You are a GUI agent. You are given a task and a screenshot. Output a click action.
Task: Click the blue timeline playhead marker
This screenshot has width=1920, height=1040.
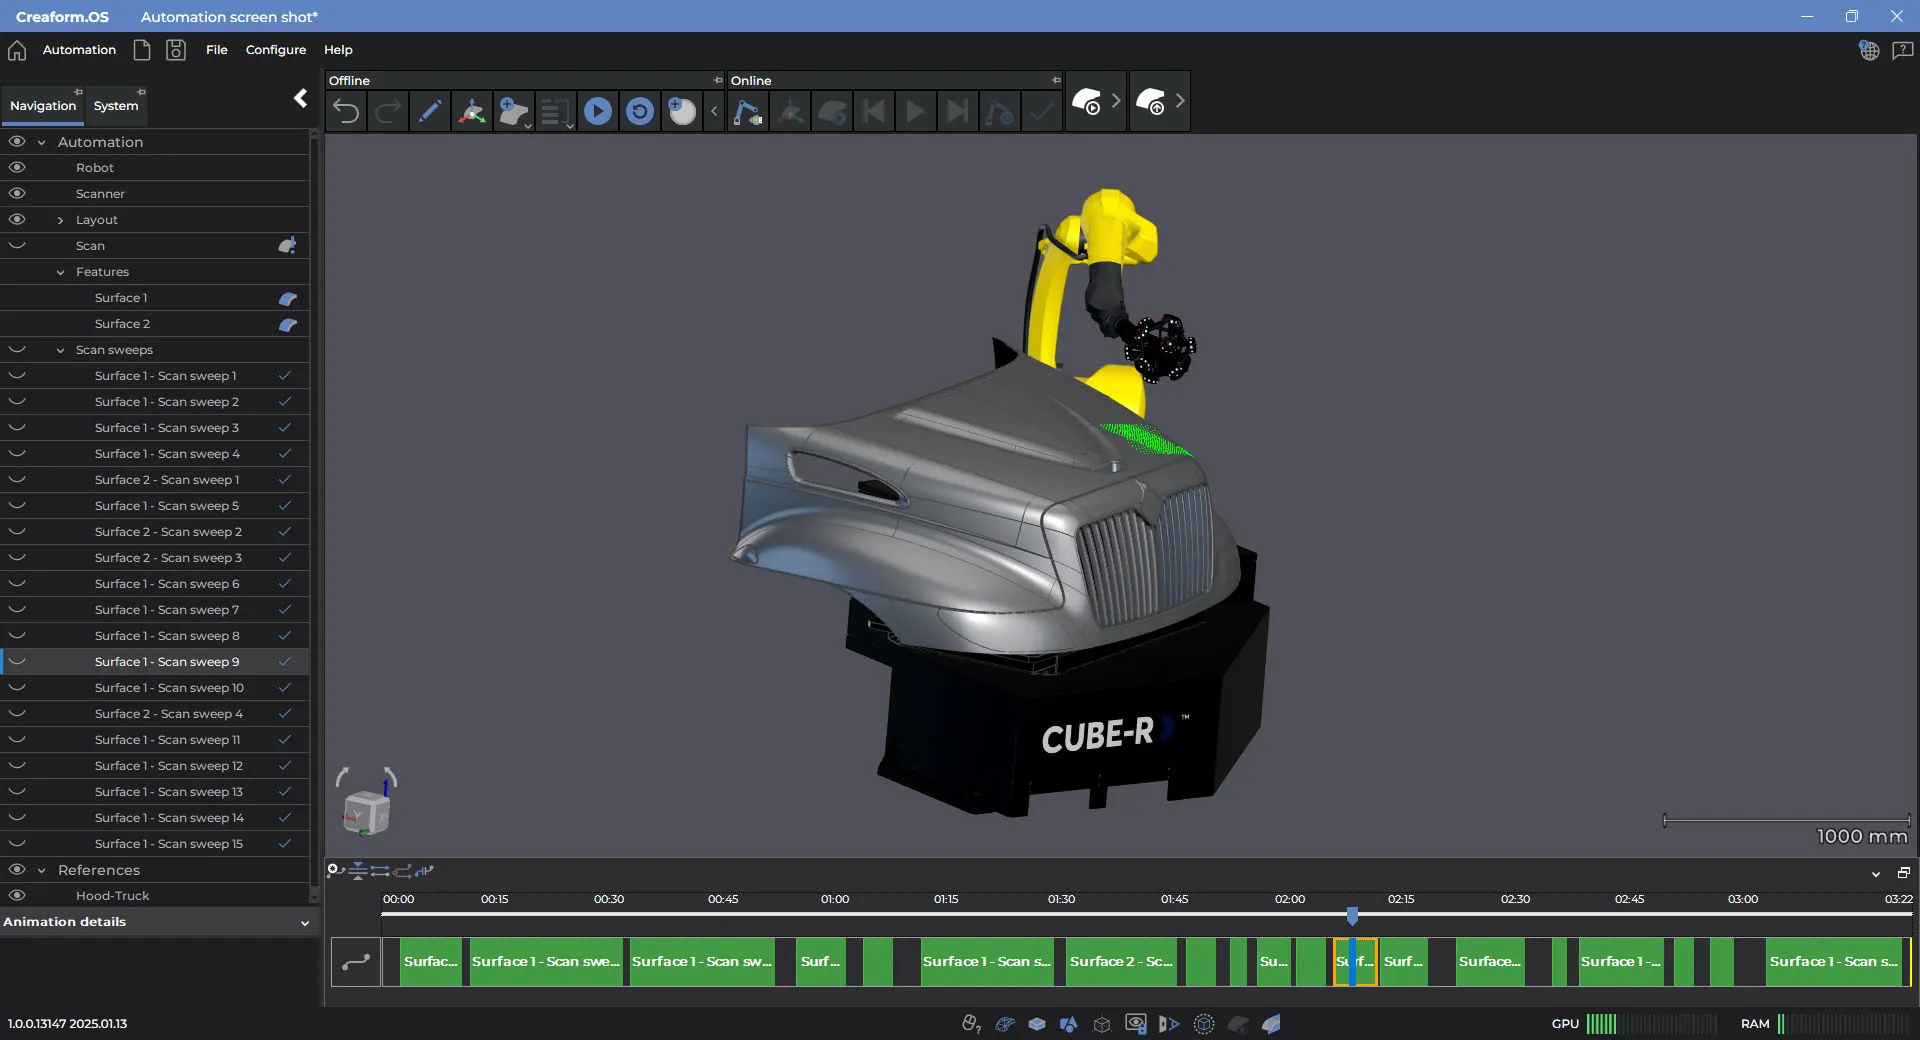tap(1352, 915)
